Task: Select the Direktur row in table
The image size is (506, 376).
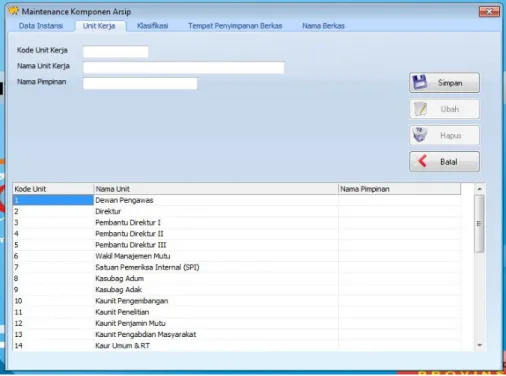Action: point(237,211)
